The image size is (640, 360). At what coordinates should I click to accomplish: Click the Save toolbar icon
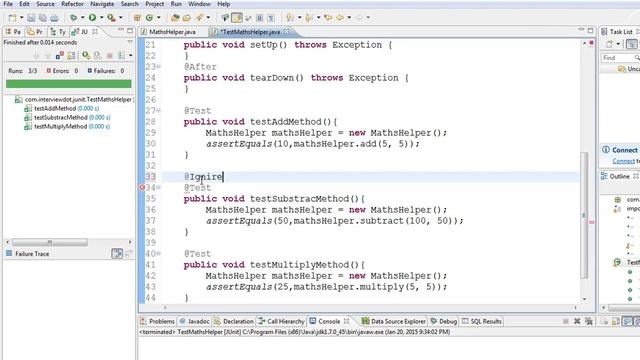pyautogui.click(x=31, y=18)
